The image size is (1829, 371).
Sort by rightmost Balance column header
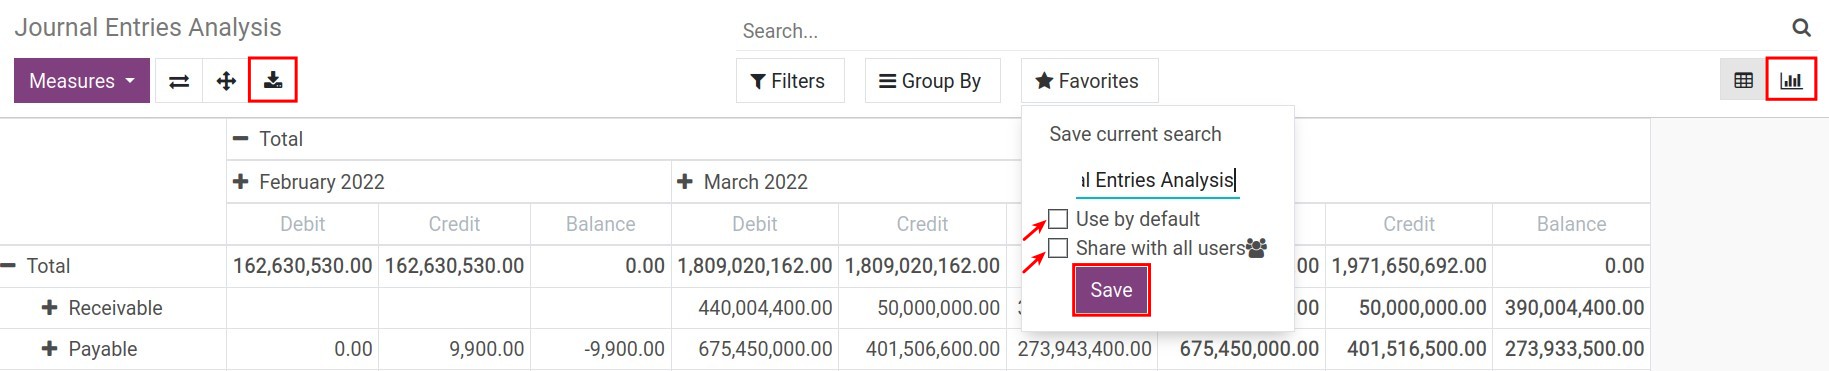1571,224
